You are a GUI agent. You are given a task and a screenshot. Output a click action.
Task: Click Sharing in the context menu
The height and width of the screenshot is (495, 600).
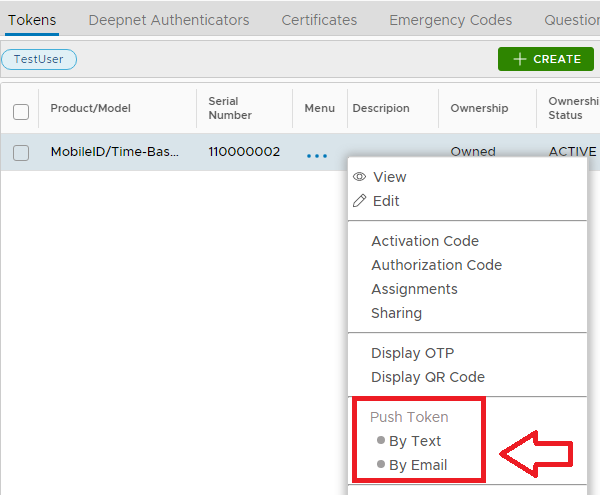tap(396, 313)
